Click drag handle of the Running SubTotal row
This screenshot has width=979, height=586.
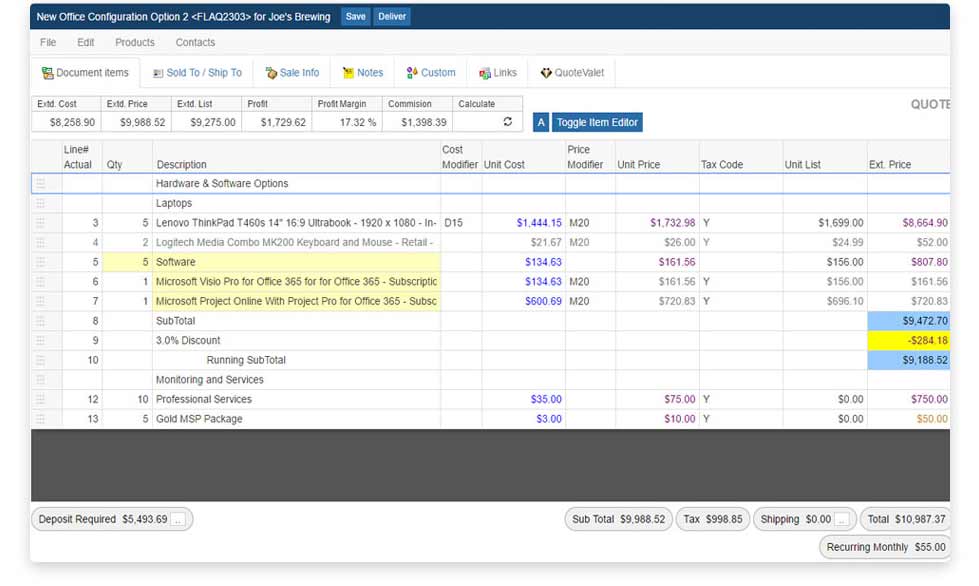click(41, 360)
